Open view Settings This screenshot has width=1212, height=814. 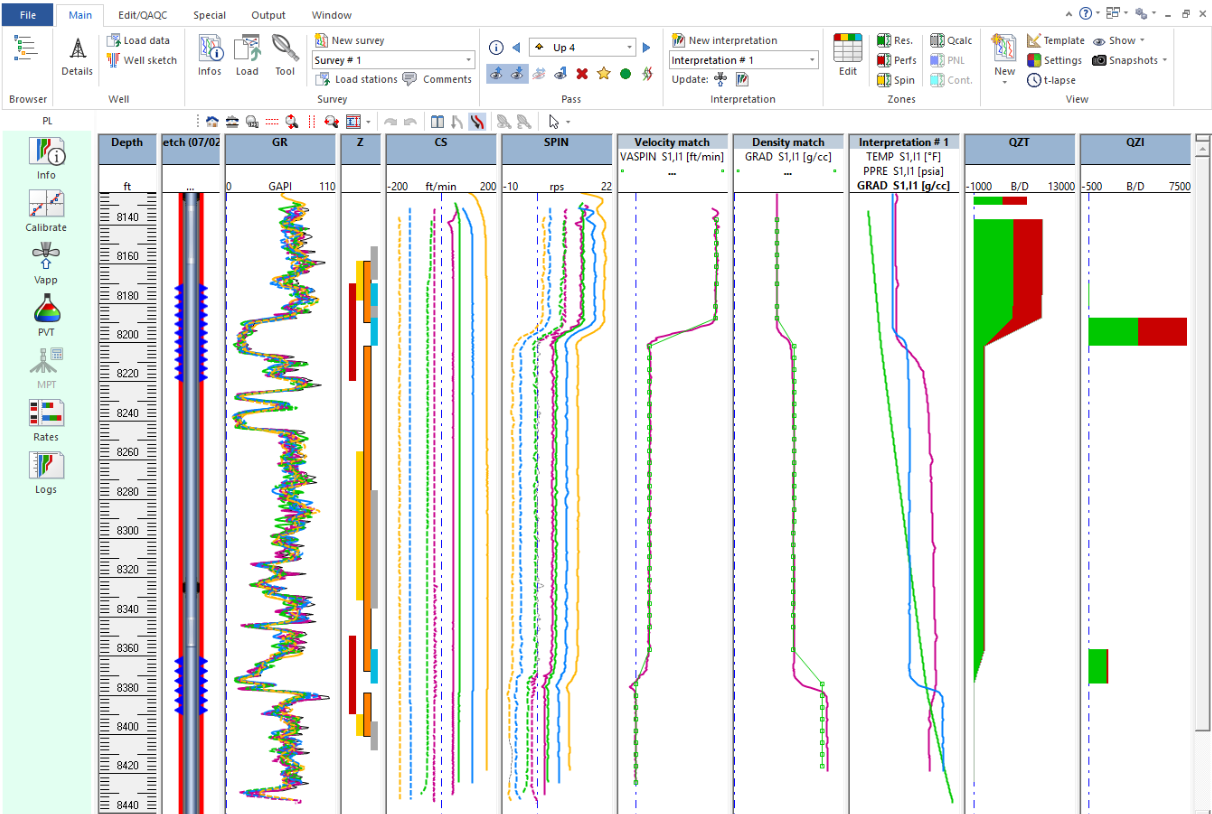pos(1055,60)
